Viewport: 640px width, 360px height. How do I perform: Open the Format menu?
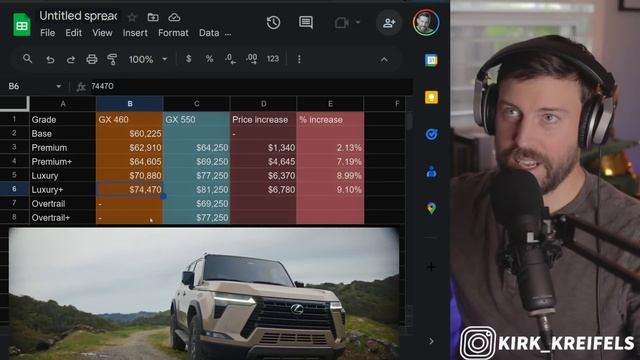[x=173, y=33]
